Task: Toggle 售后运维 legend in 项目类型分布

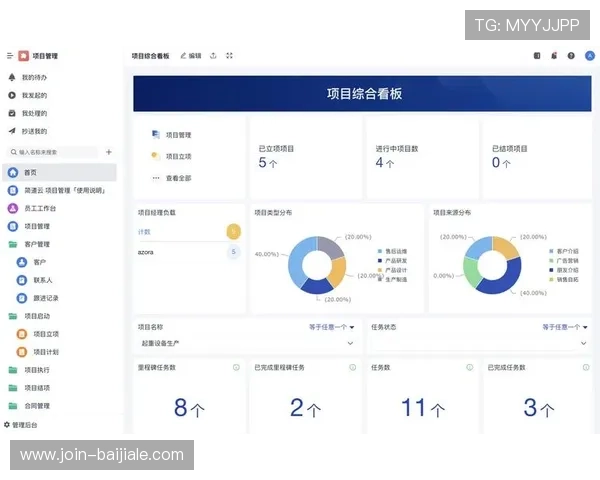Action: (392, 251)
